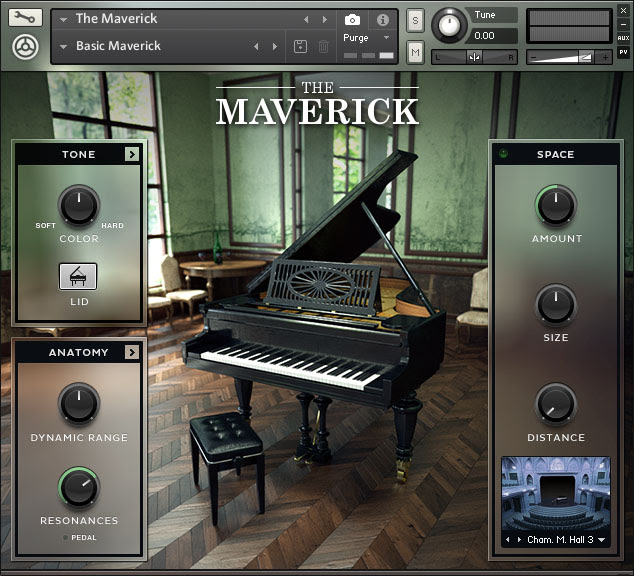Go to next instrument, The Maverick row
The height and width of the screenshot is (576, 634).
tap(324, 19)
